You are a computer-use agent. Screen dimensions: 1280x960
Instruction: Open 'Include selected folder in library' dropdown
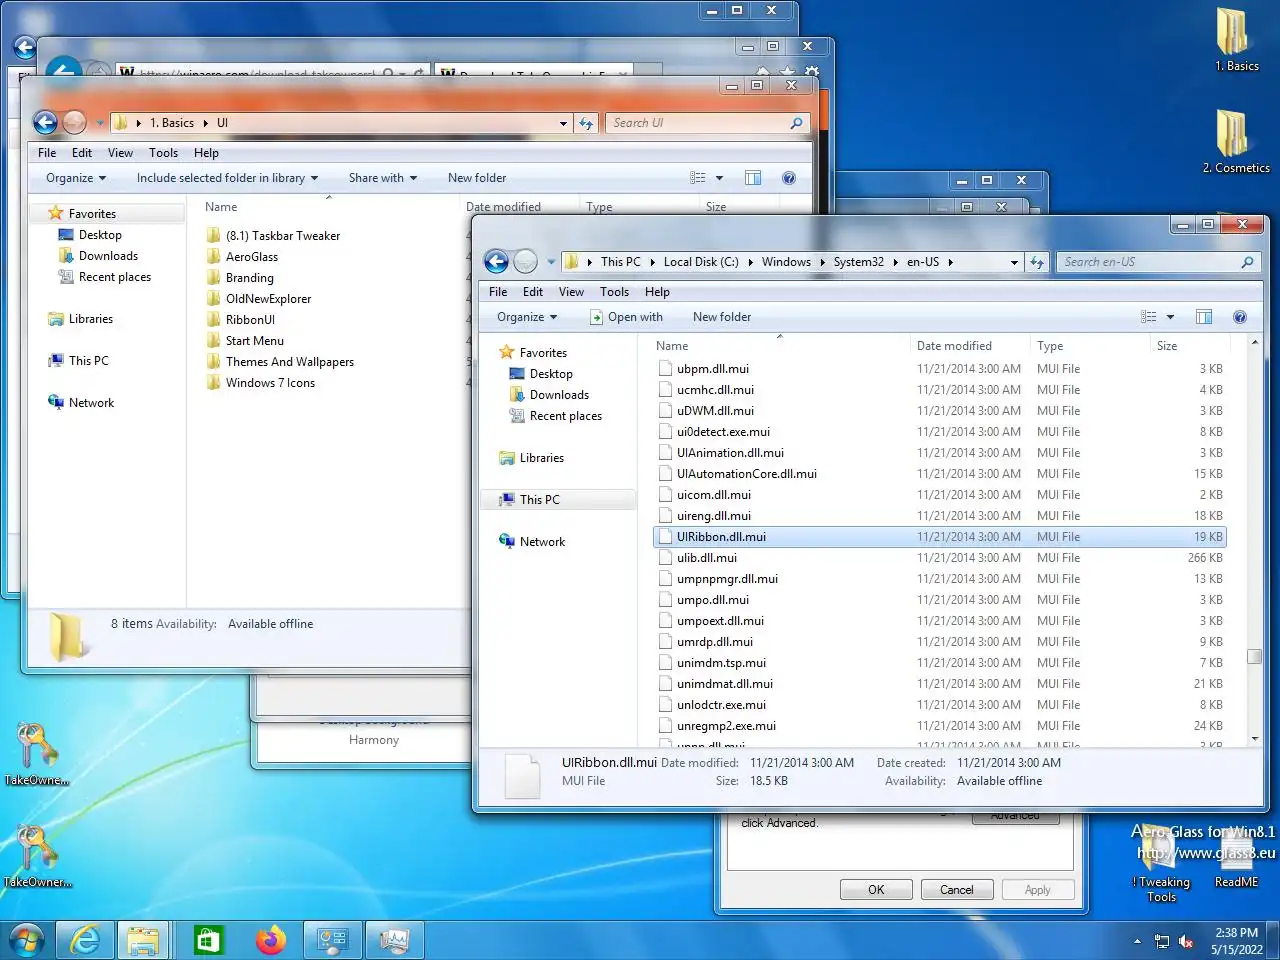pyautogui.click(x=227, y=178)
